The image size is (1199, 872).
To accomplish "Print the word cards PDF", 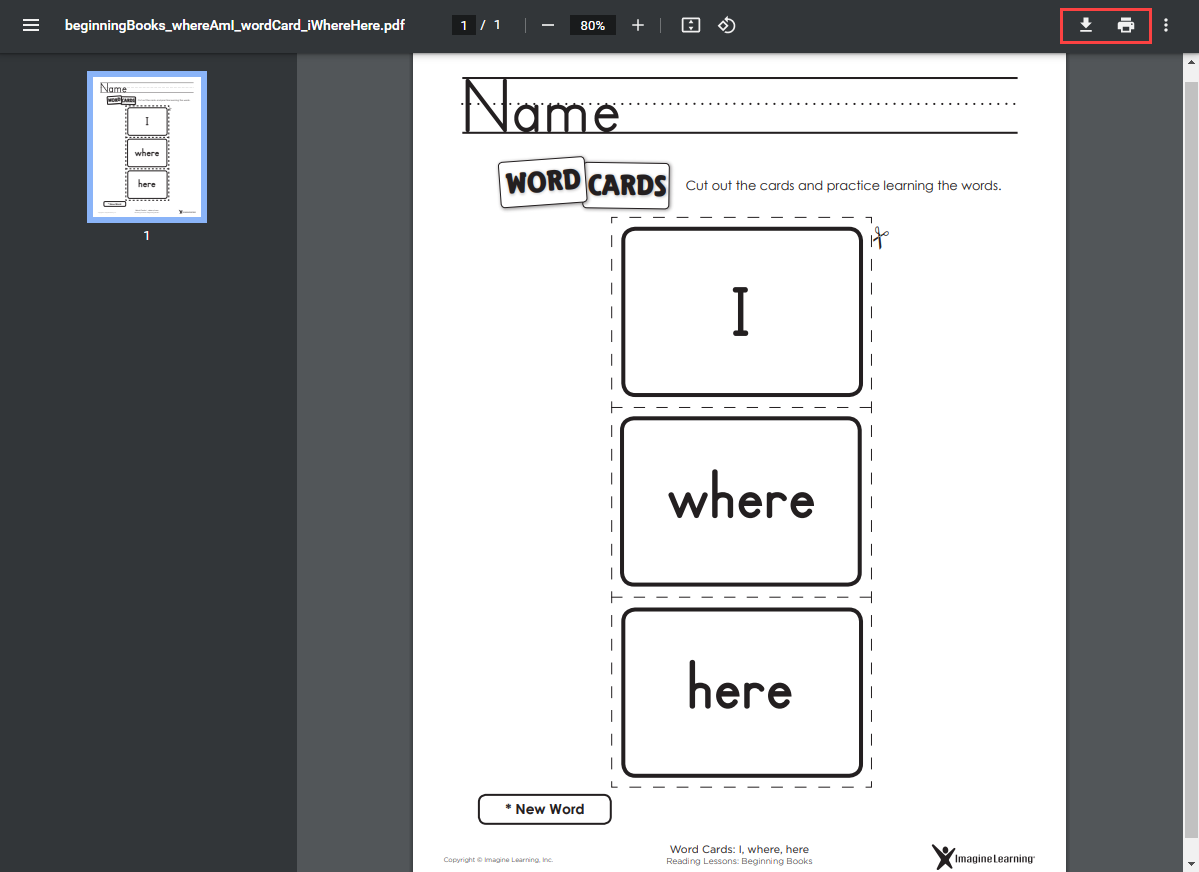I will 1126,25.
